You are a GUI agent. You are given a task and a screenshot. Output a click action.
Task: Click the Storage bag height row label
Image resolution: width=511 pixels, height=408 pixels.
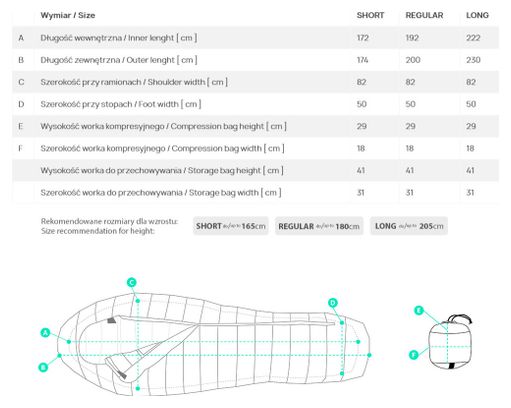pyautogui.click(x=162, y=171)
